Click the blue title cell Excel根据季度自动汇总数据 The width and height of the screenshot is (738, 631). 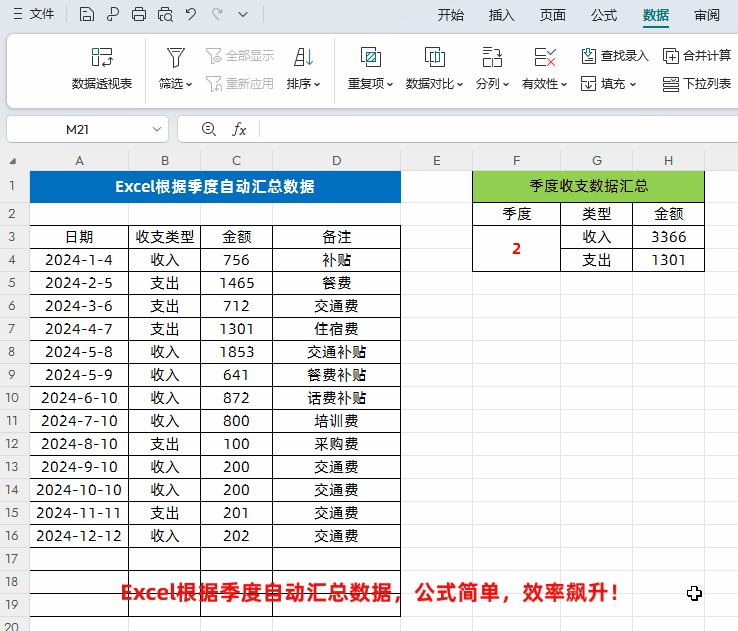click(x=215, y=187)
